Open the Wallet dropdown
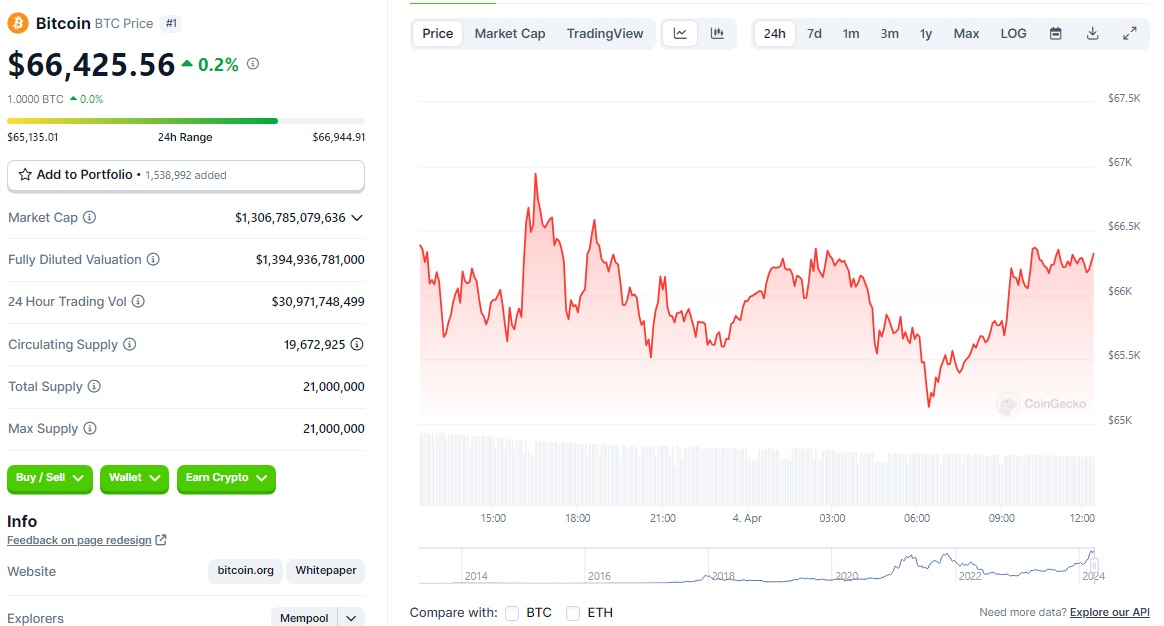Viewport: 1164px width, 626px height. pyautogui.click(x=134, y=478)
